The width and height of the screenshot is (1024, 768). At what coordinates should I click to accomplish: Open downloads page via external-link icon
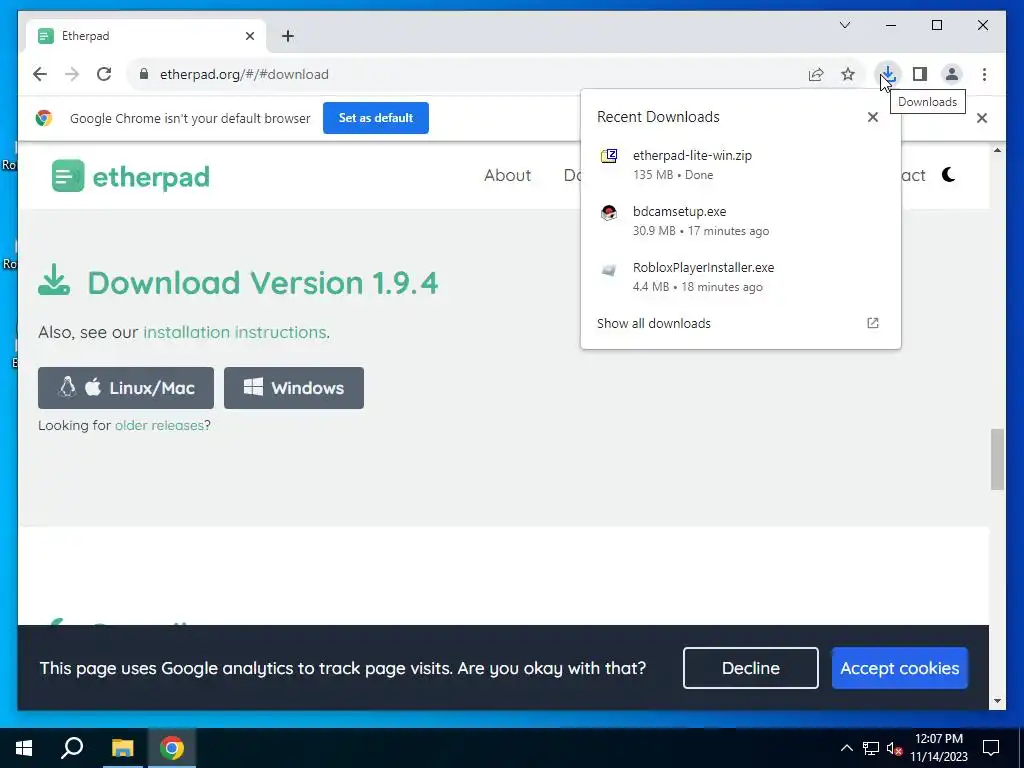[872, 323]
